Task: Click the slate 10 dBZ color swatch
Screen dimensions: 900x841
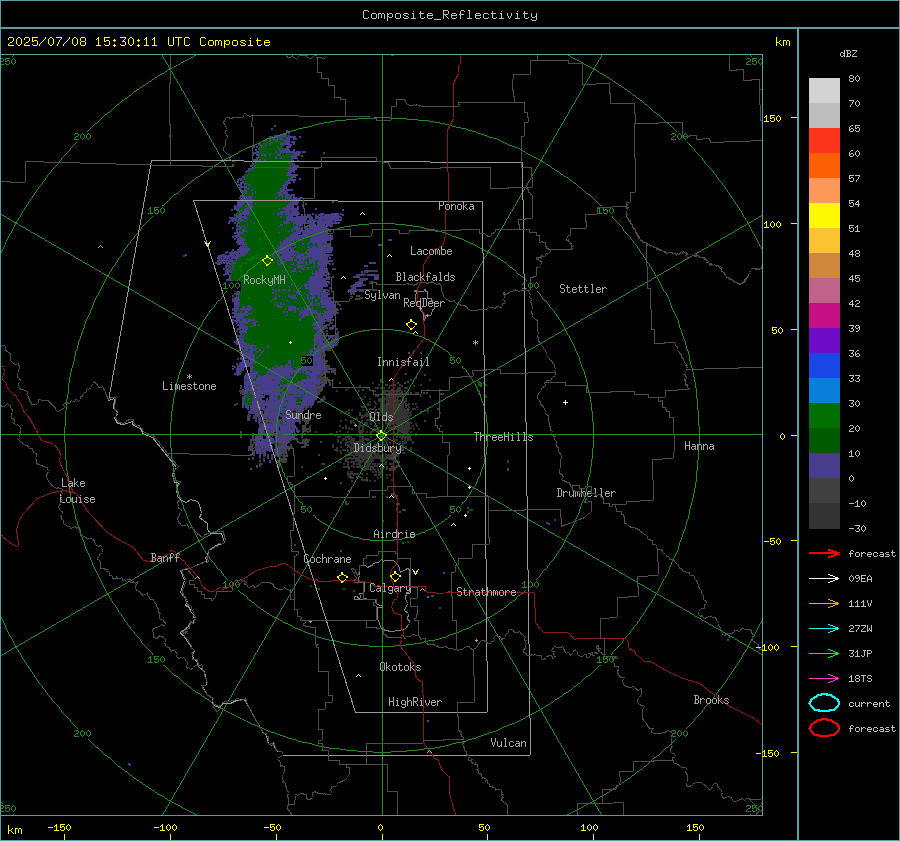Action: tap(824, 465)
